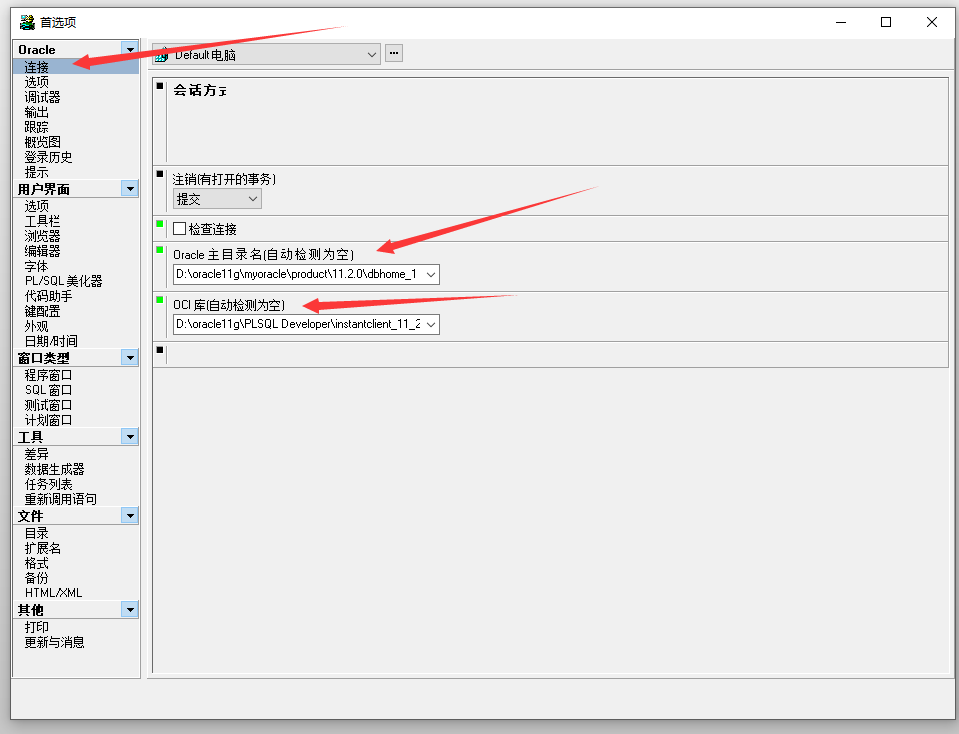Collapse the 其他 section arrow
This screenshot has height=734, width=959.
pos(130,609)
